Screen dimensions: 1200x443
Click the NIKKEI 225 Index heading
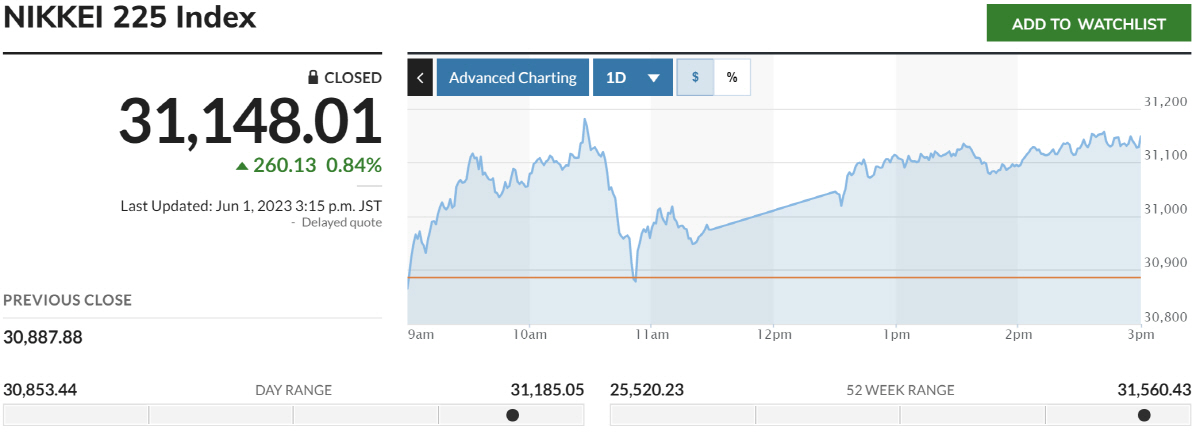130,18
